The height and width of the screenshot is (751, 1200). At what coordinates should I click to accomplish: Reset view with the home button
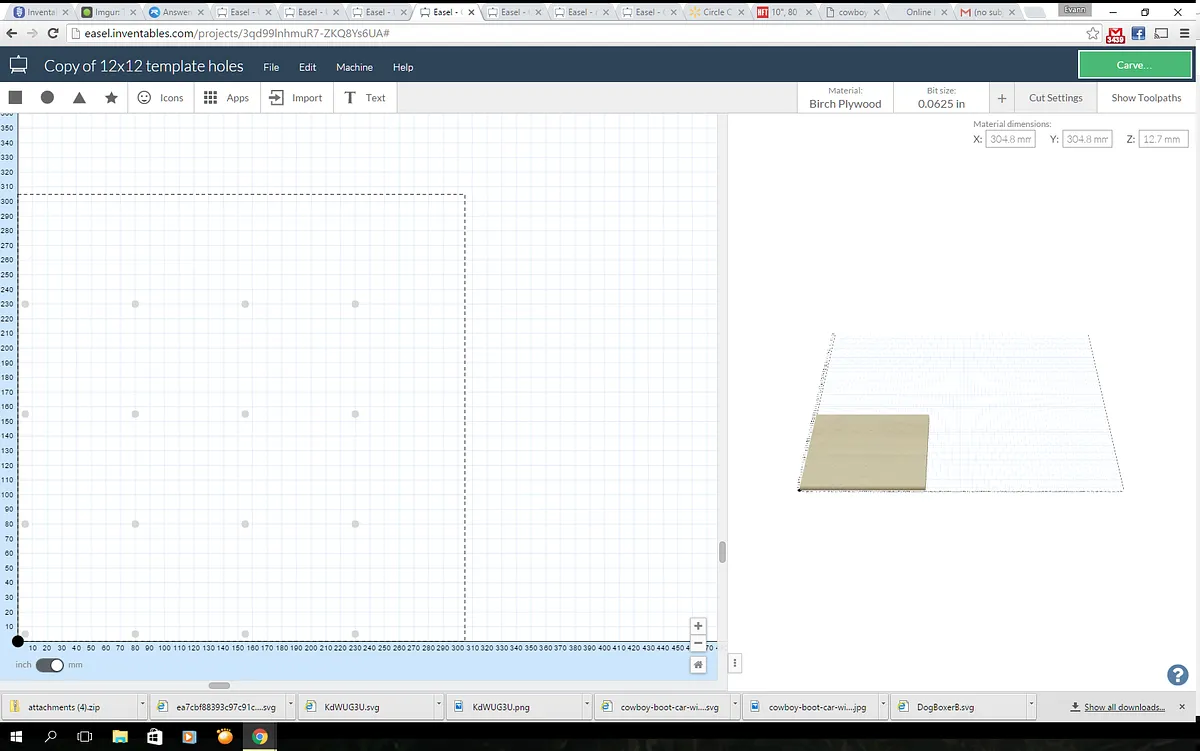[698, 665]
